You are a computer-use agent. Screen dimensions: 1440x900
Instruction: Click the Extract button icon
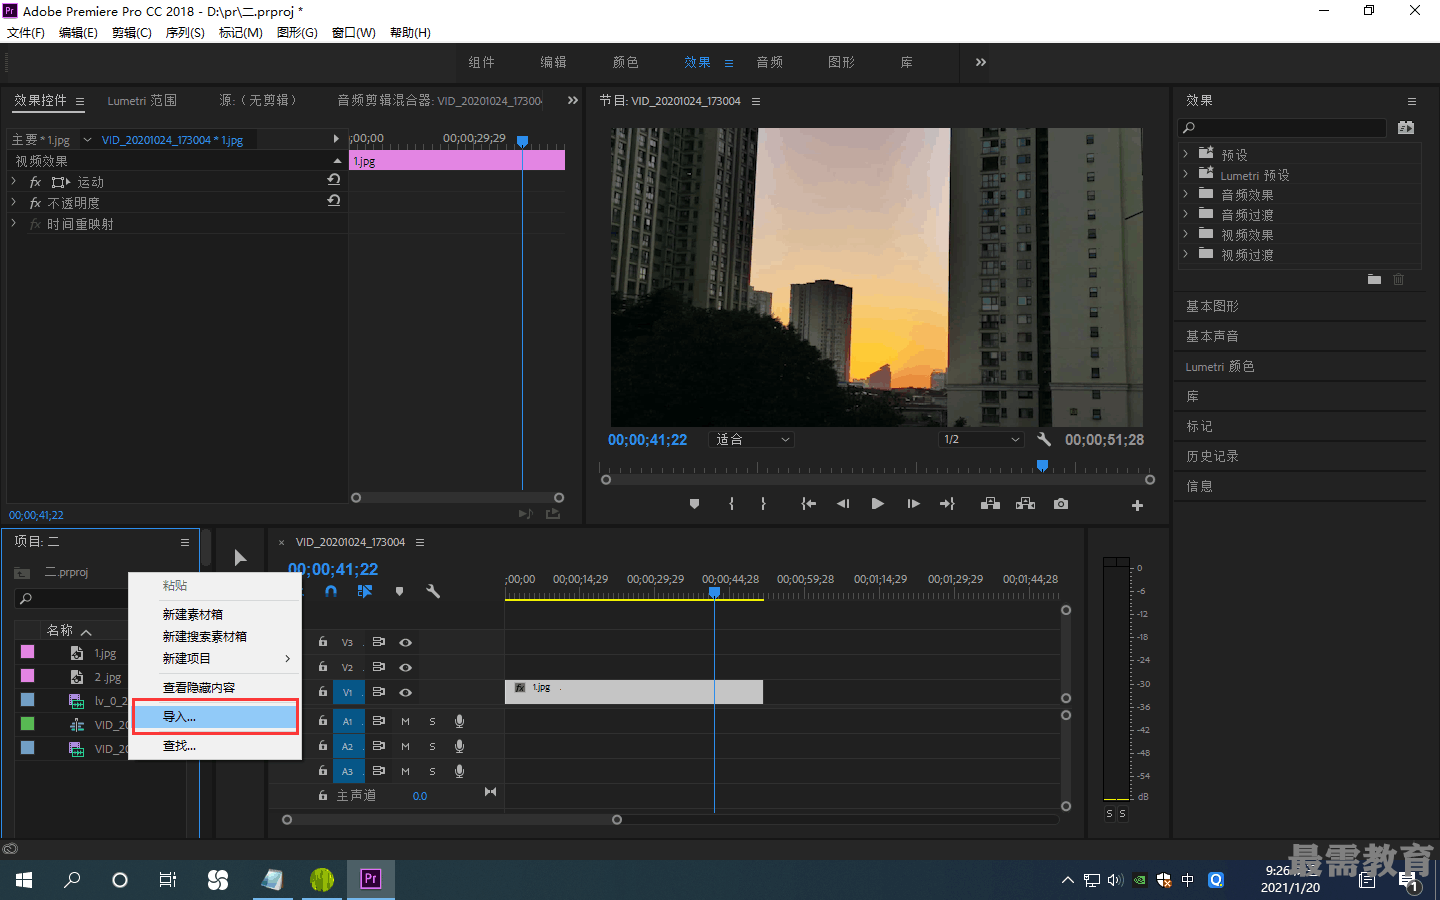[x=1025, y=504]
